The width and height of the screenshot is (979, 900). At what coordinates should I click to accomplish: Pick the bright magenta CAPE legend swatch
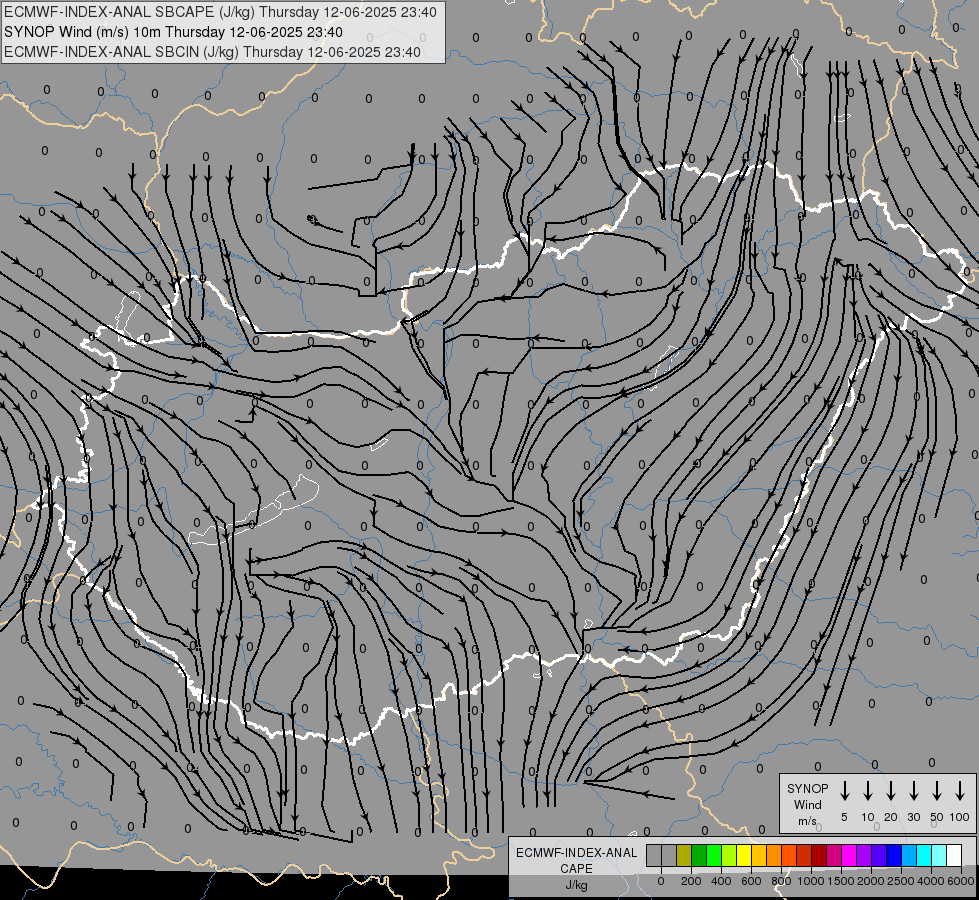pos(849,855)
